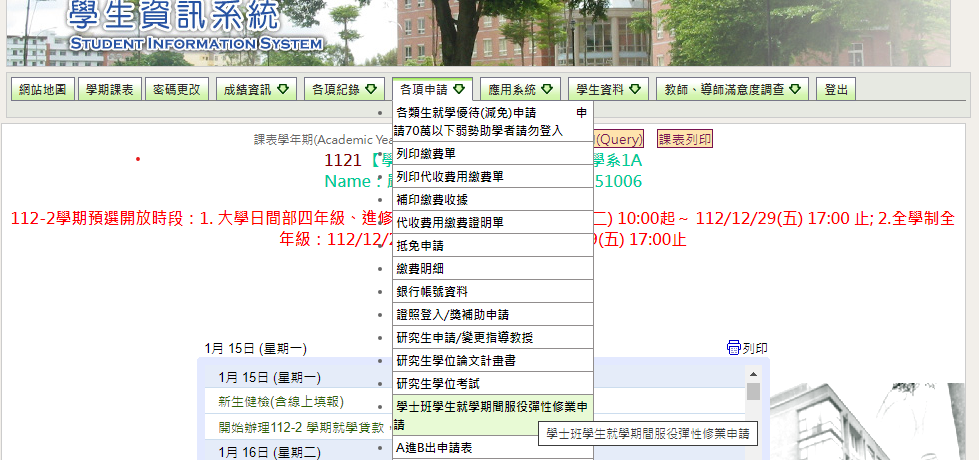
Task: Select 各類生就學優待(減免)申請 menu item
Action: pyautogui.click(x=493, y=121)
